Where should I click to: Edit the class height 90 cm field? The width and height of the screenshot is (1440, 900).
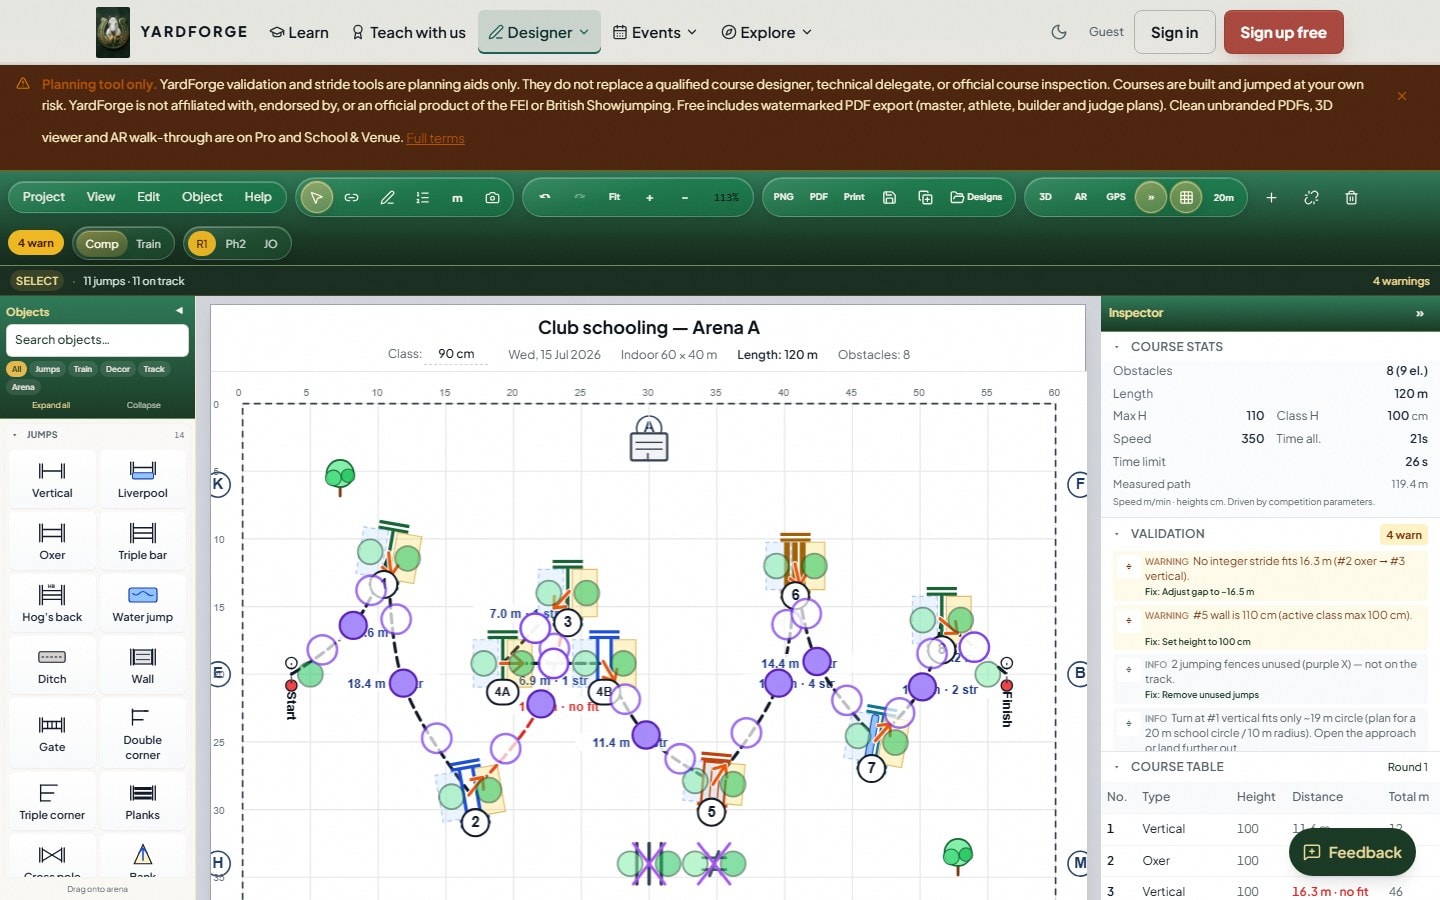[456, 354]
